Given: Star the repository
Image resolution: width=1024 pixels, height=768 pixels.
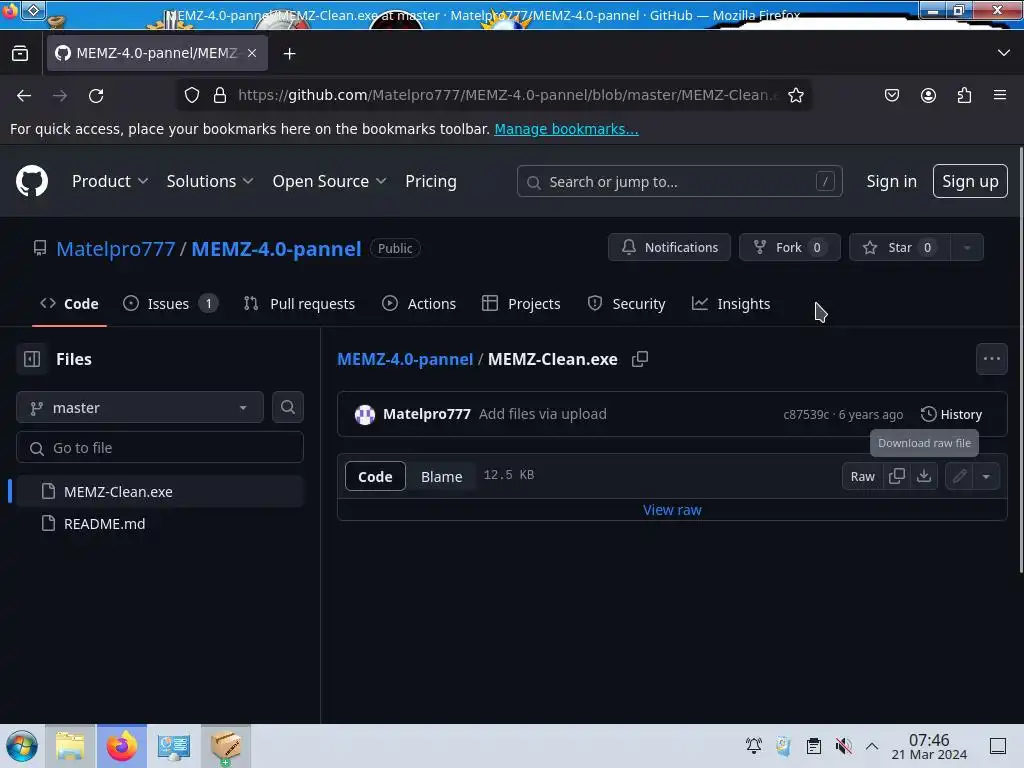Looking at the screenshot, I should 900,248.
